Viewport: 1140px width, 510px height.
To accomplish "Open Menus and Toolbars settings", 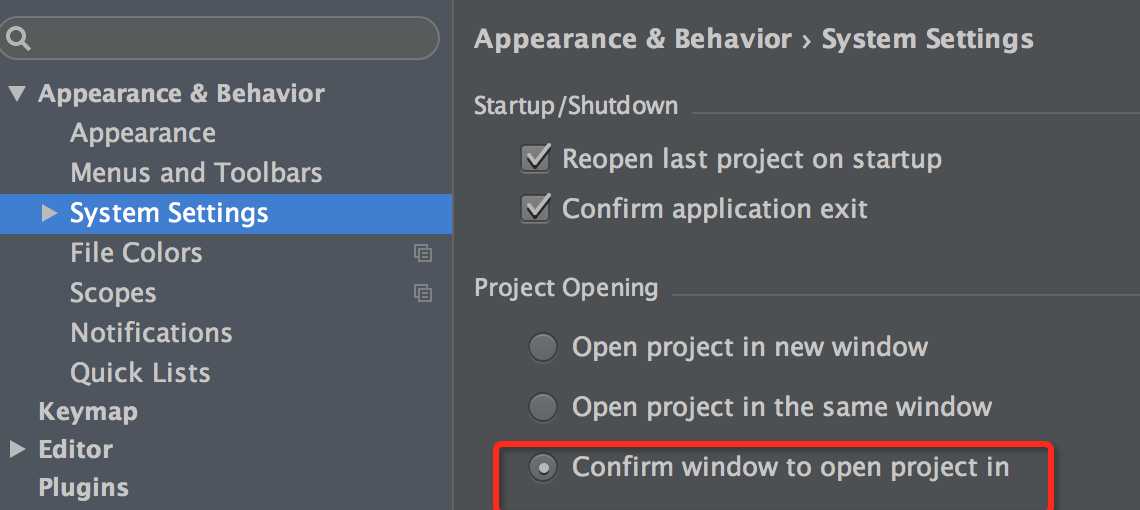I will click(x=196, y=173).
